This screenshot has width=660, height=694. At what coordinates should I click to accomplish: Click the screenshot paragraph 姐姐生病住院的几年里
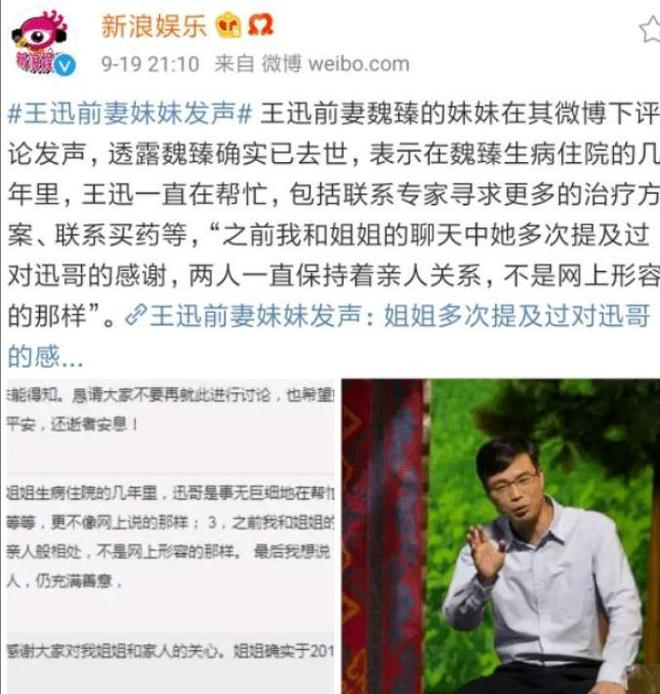[x=170, y=537]
